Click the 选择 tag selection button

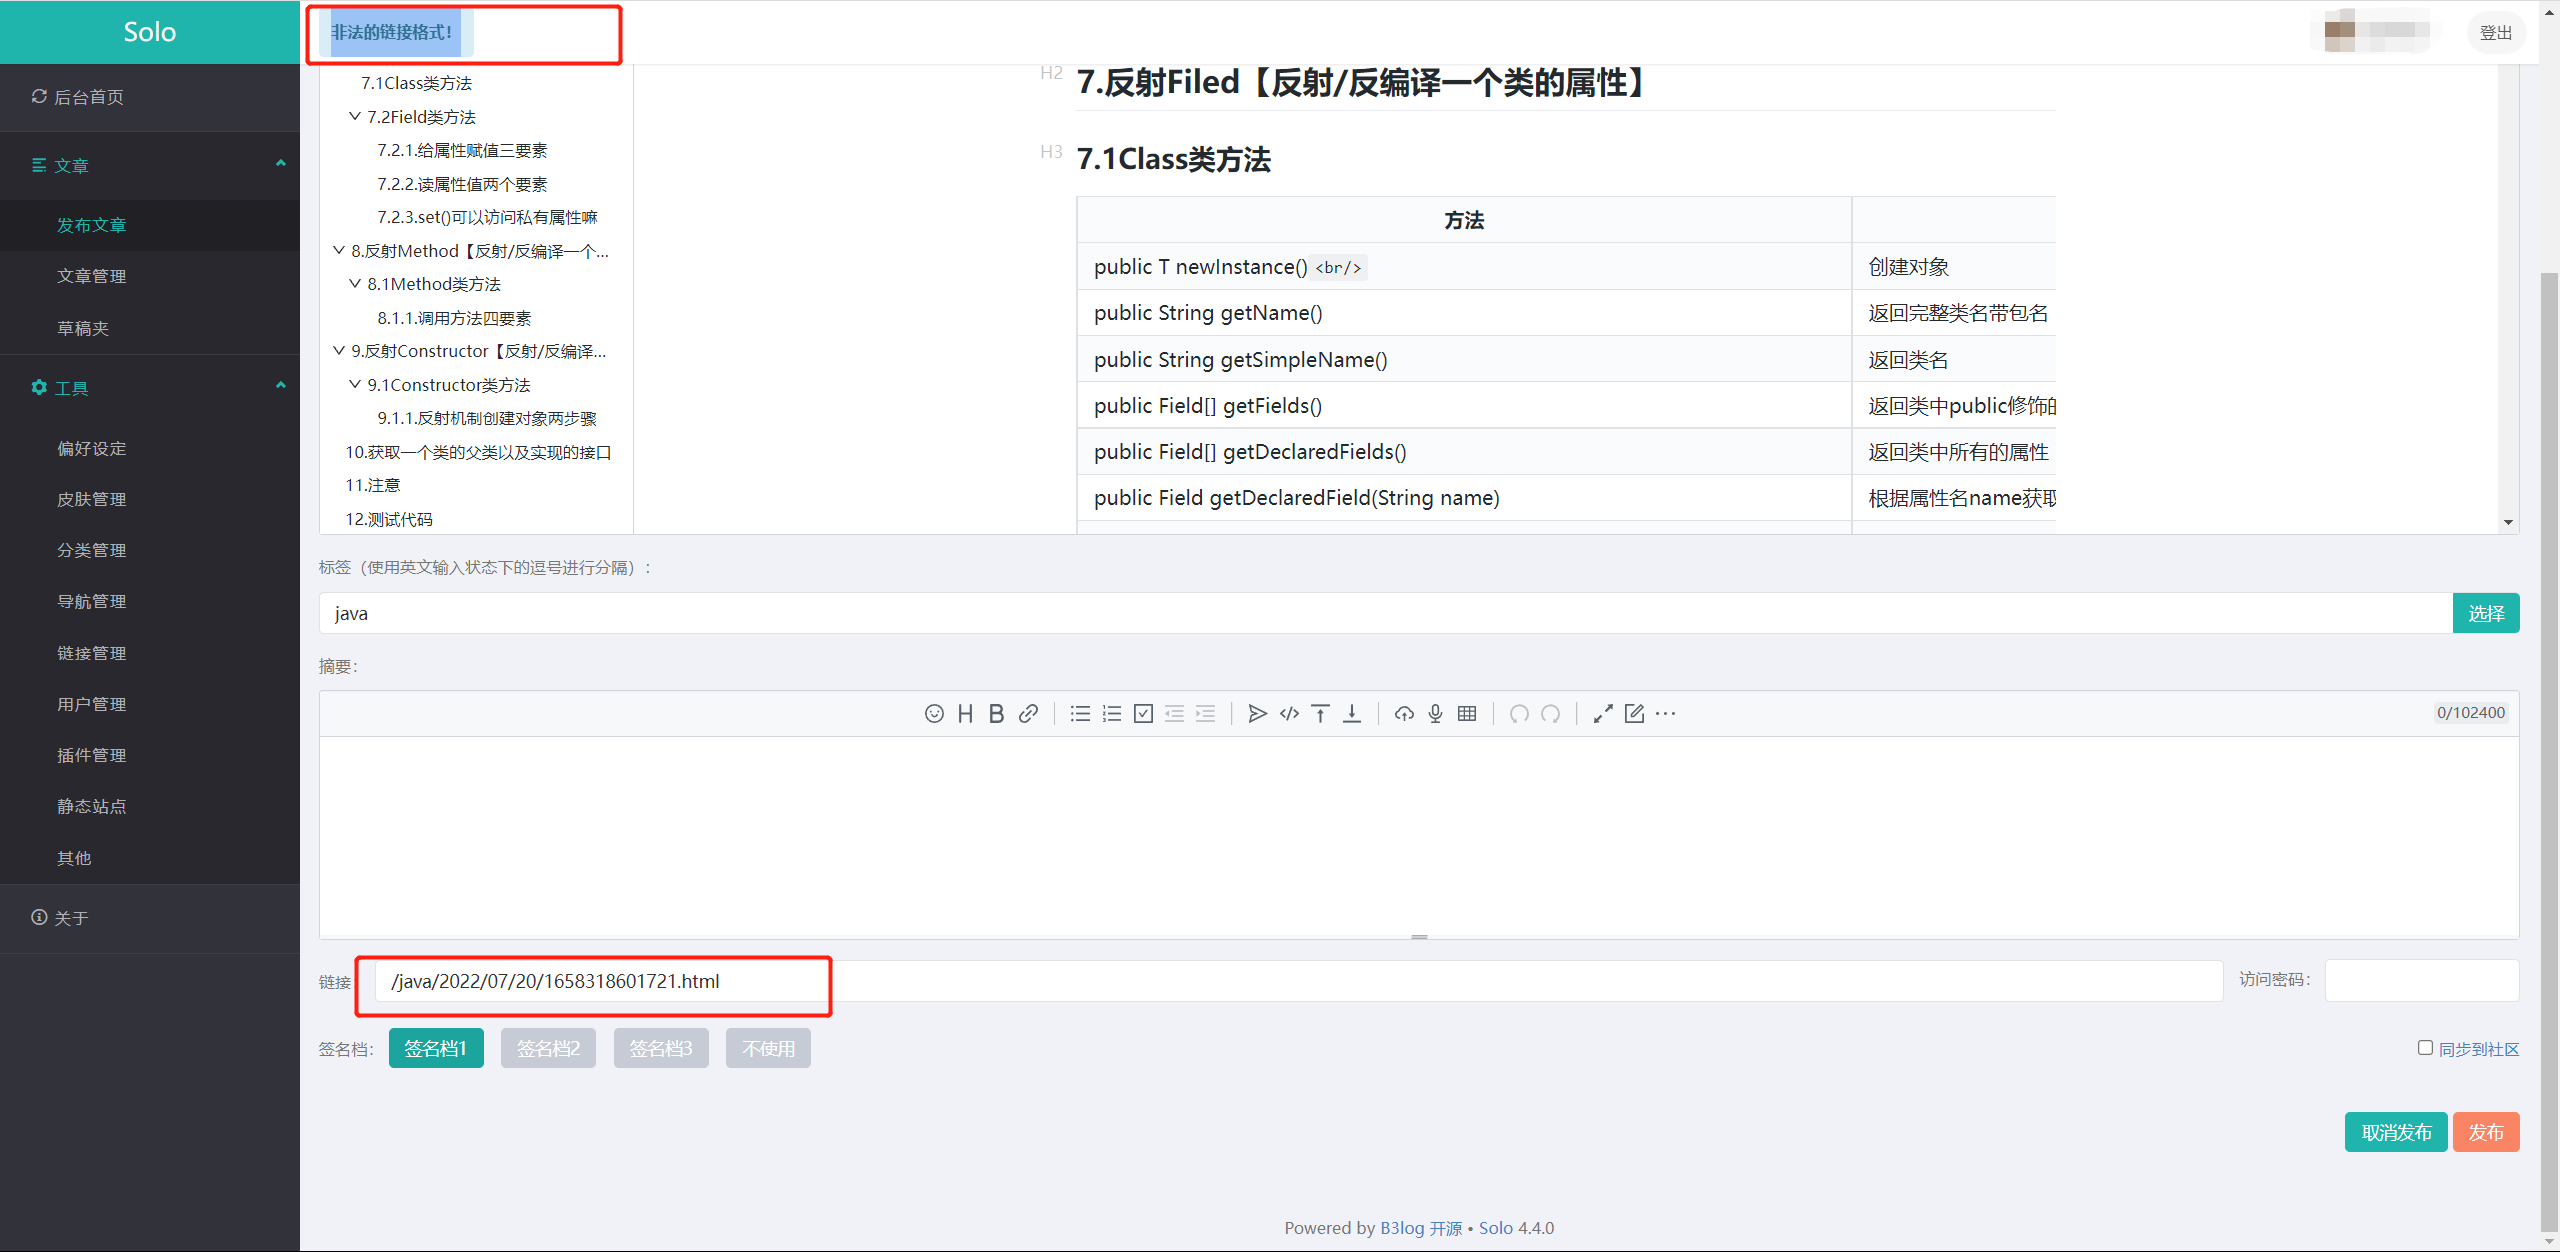2485,613
